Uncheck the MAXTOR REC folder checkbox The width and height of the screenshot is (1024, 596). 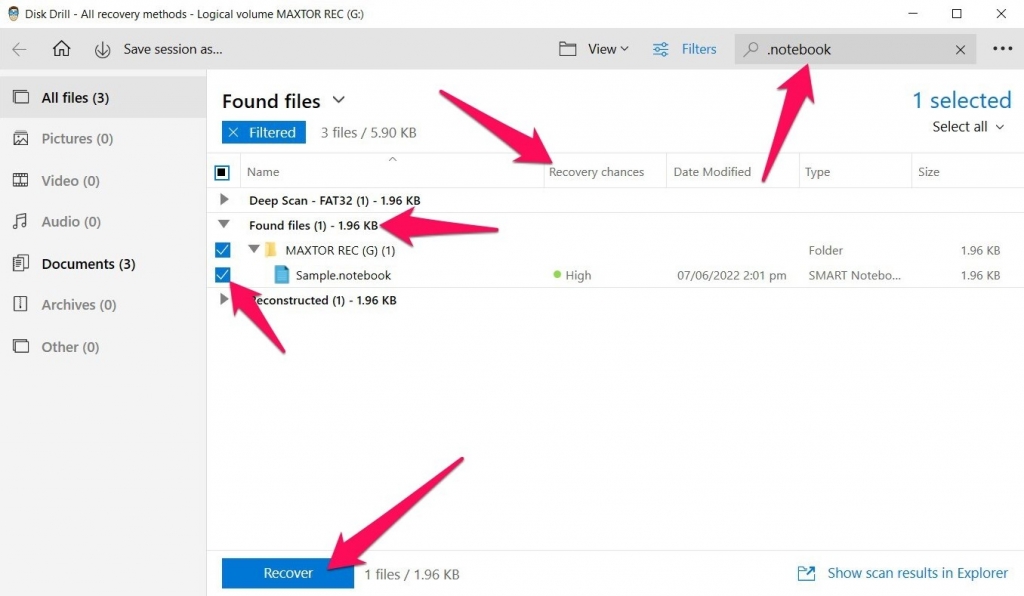(222, 250)
